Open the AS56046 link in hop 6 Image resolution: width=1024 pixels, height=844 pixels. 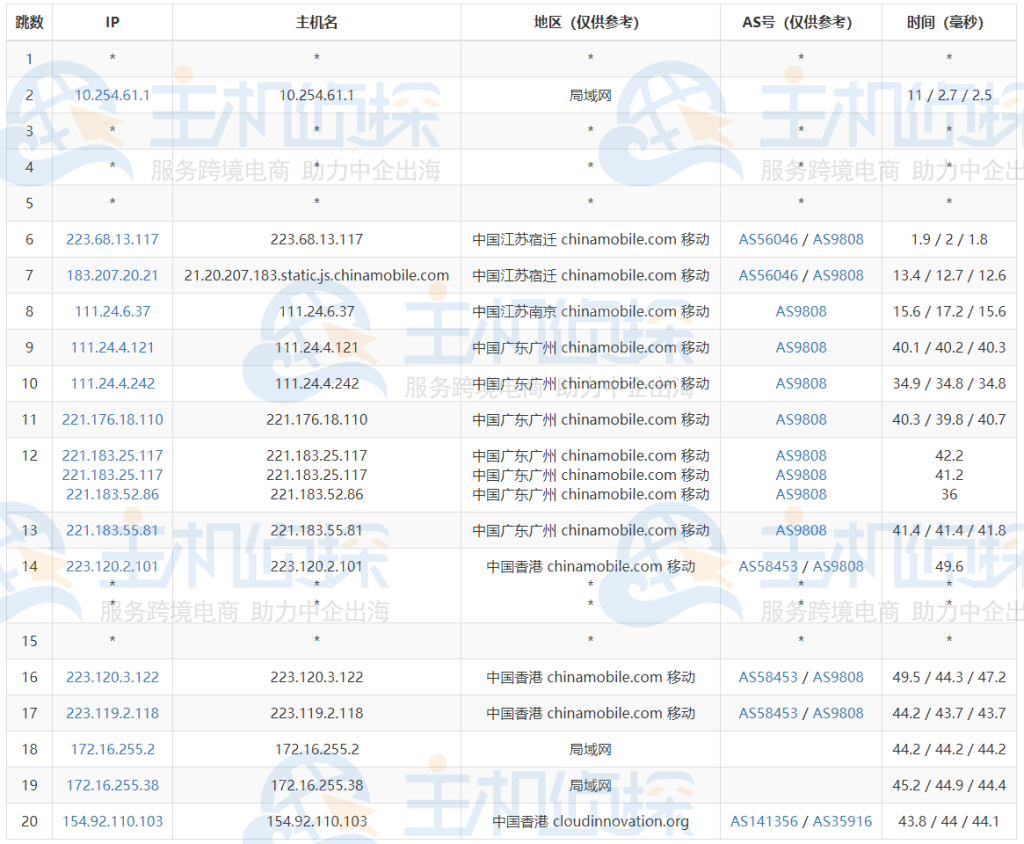[768, 239]
